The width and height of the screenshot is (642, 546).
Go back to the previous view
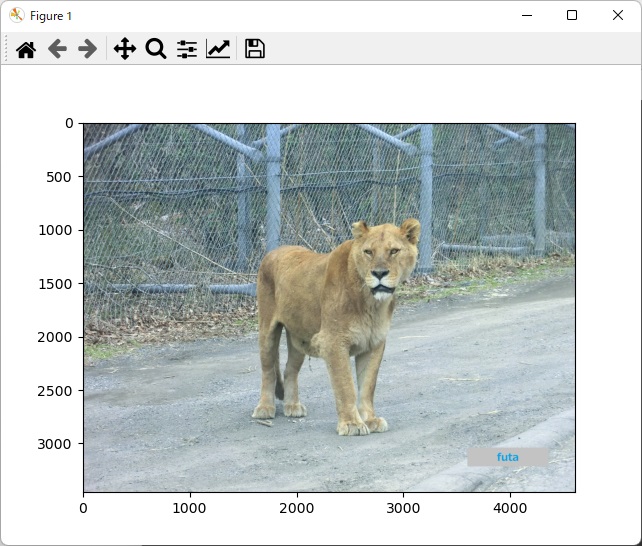[57, 49]
